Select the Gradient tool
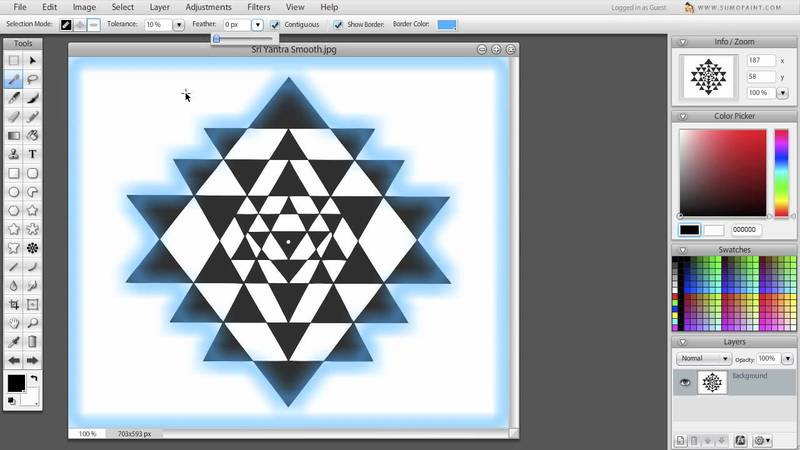The height and width of the screenshot is (450, 800). 14,136
